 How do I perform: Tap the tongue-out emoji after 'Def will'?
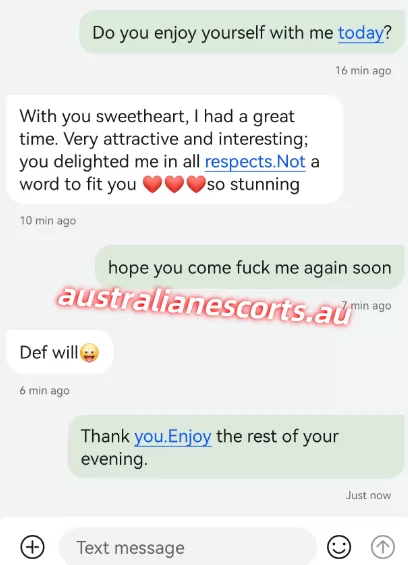click(x=89, y=352)
